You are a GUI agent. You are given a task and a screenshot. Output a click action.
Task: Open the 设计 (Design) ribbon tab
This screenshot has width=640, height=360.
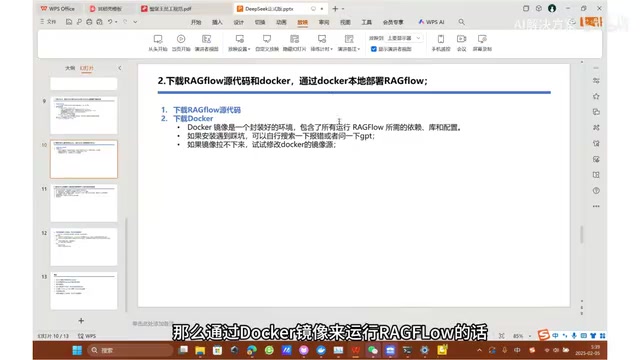(x=239, y=22)
